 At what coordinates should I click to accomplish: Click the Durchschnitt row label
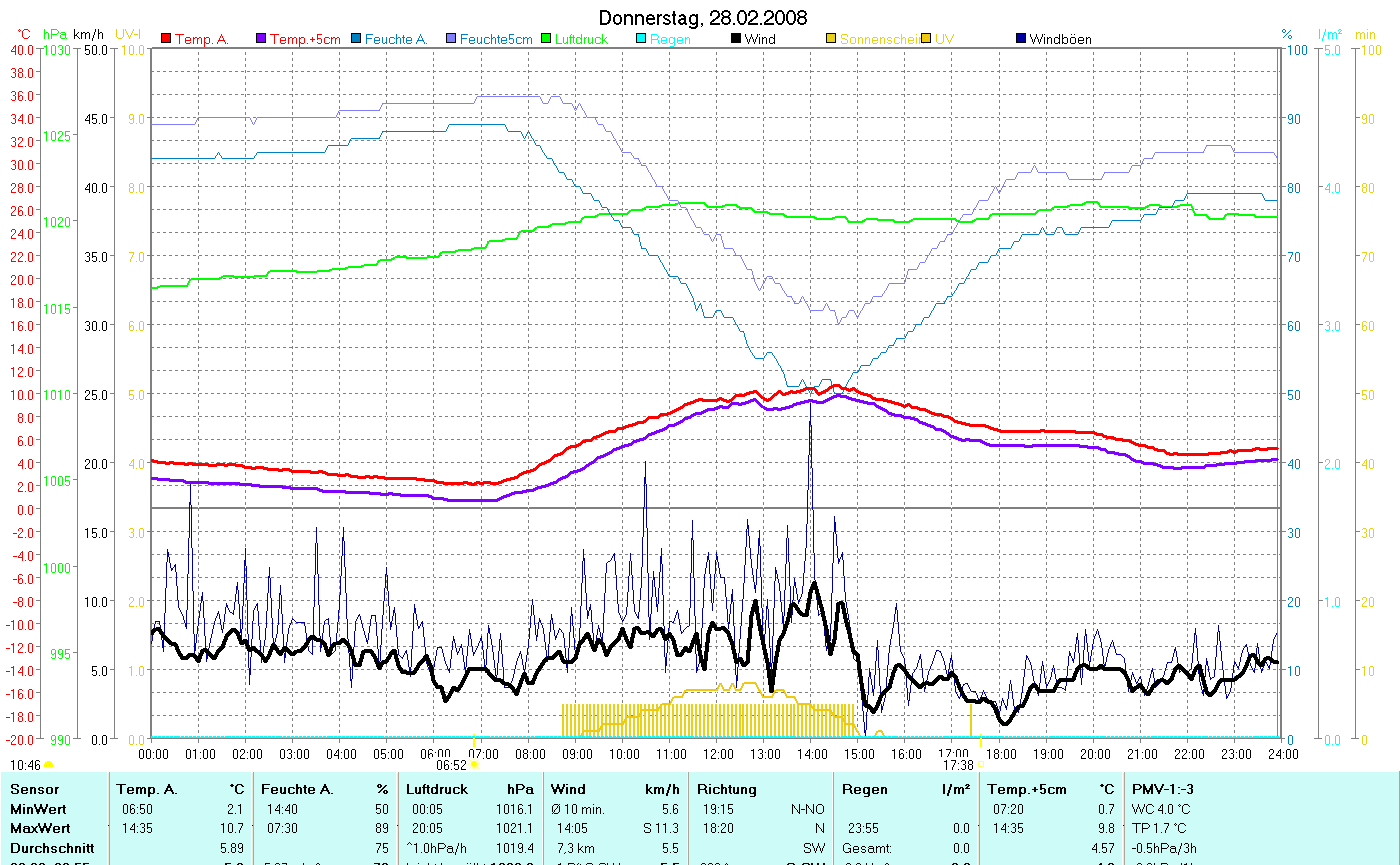tap(47, 847)
